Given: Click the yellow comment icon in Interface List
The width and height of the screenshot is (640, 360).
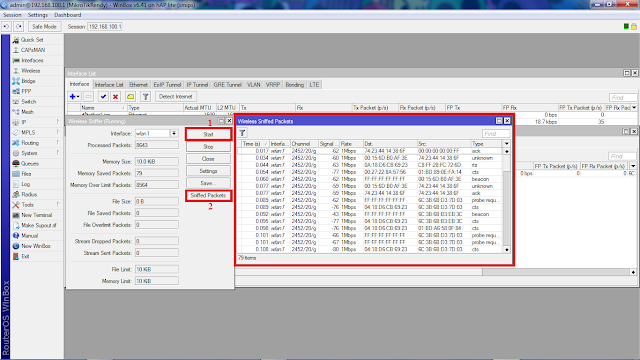Looking at the screenshot, I should [x=130, y=97].
